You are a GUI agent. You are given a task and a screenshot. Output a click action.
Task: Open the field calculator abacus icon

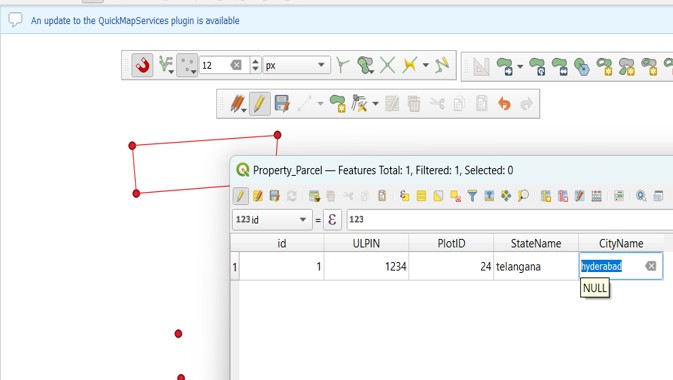tap(597, 196)
